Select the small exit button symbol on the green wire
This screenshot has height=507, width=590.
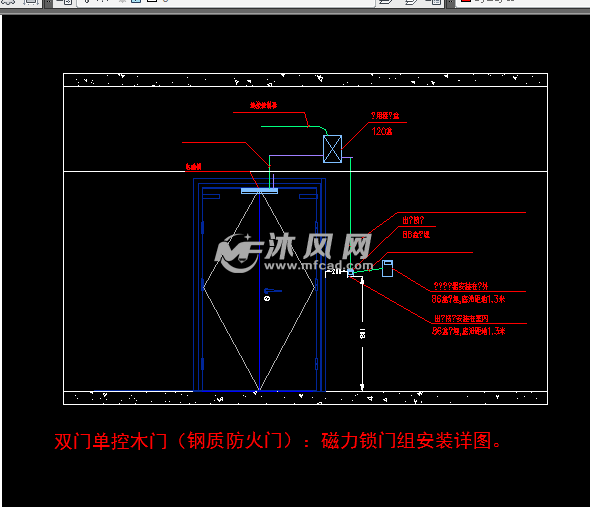pyautogui.click(x=350, y=272)
